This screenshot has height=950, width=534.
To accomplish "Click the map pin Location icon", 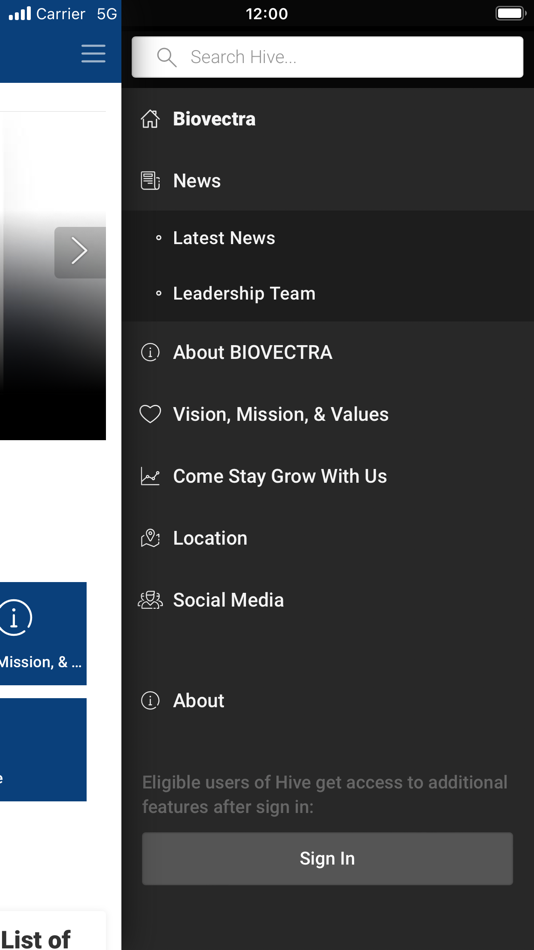I will (x=150, y=538).
